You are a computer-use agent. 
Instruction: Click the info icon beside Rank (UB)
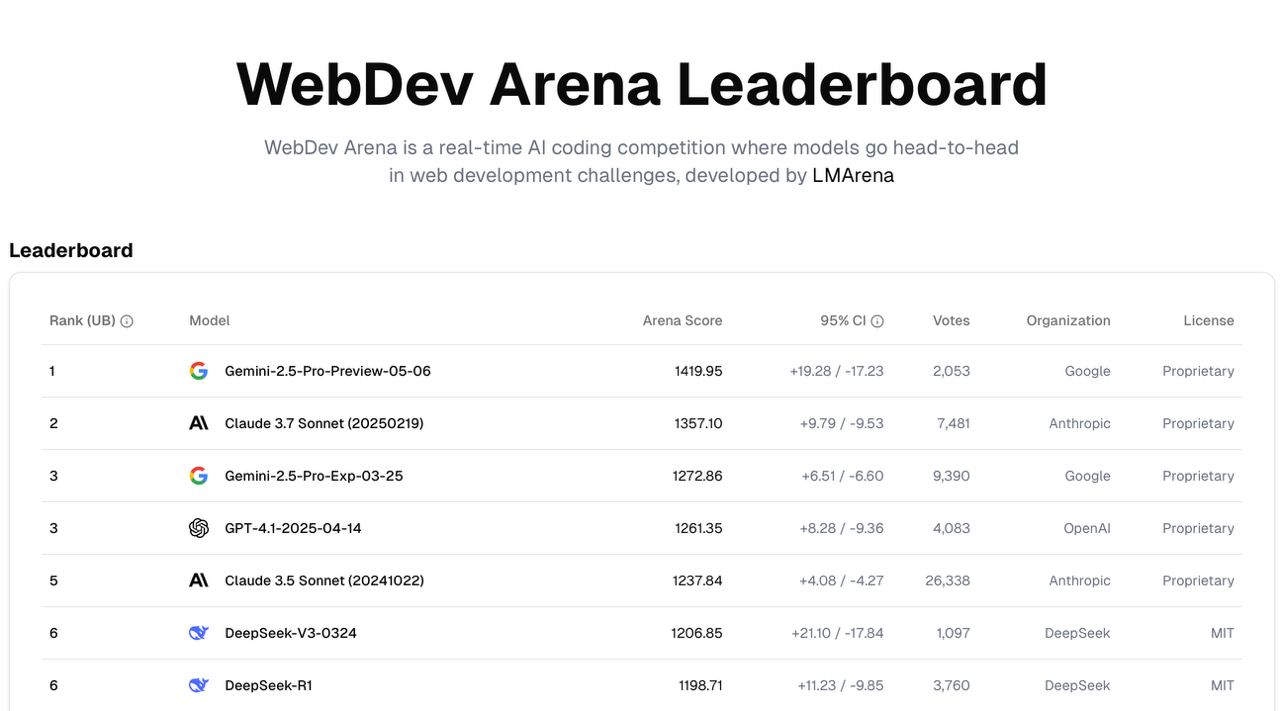[x=127, y=321]
